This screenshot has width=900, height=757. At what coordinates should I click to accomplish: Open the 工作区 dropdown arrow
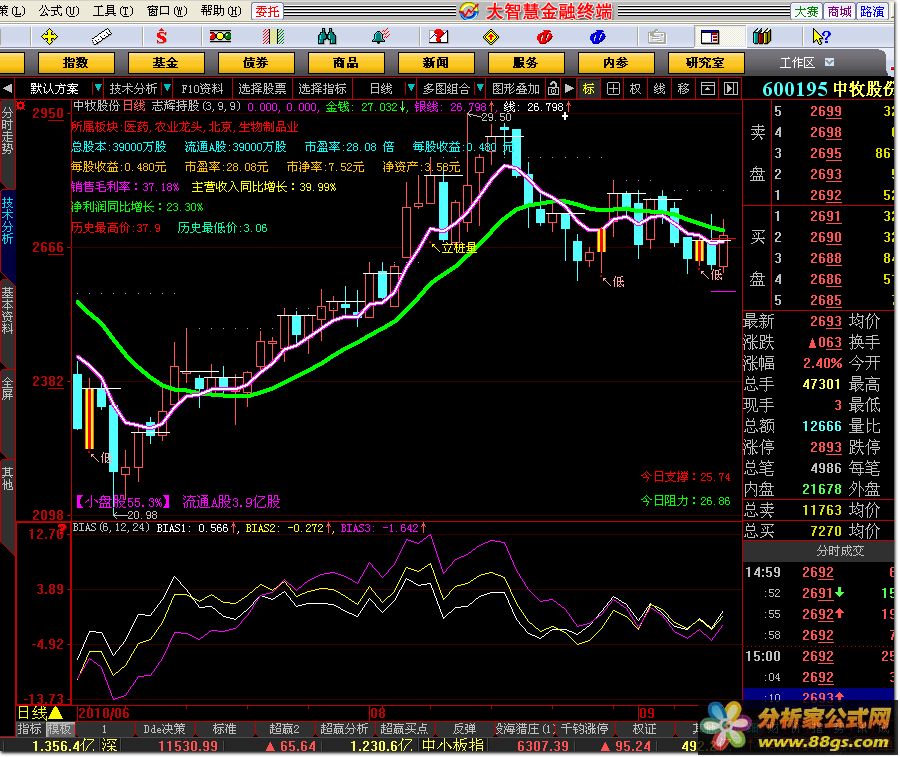[x=829, y=62]
